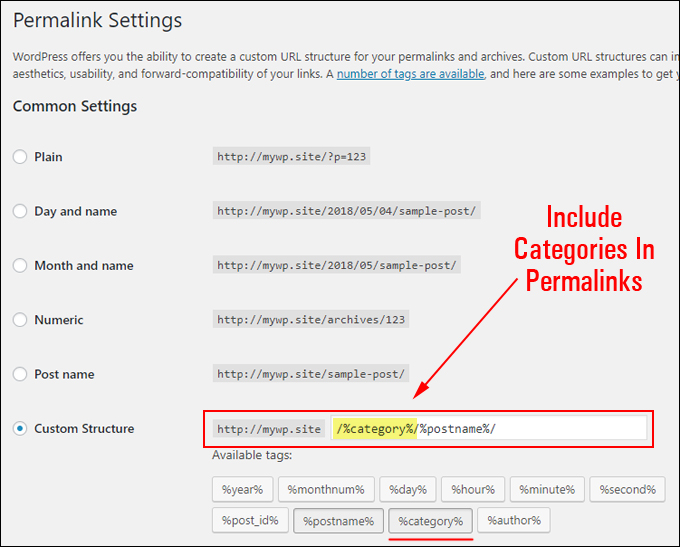
Task: Toggle the %postname% tag button
Action: click(338, 521)
